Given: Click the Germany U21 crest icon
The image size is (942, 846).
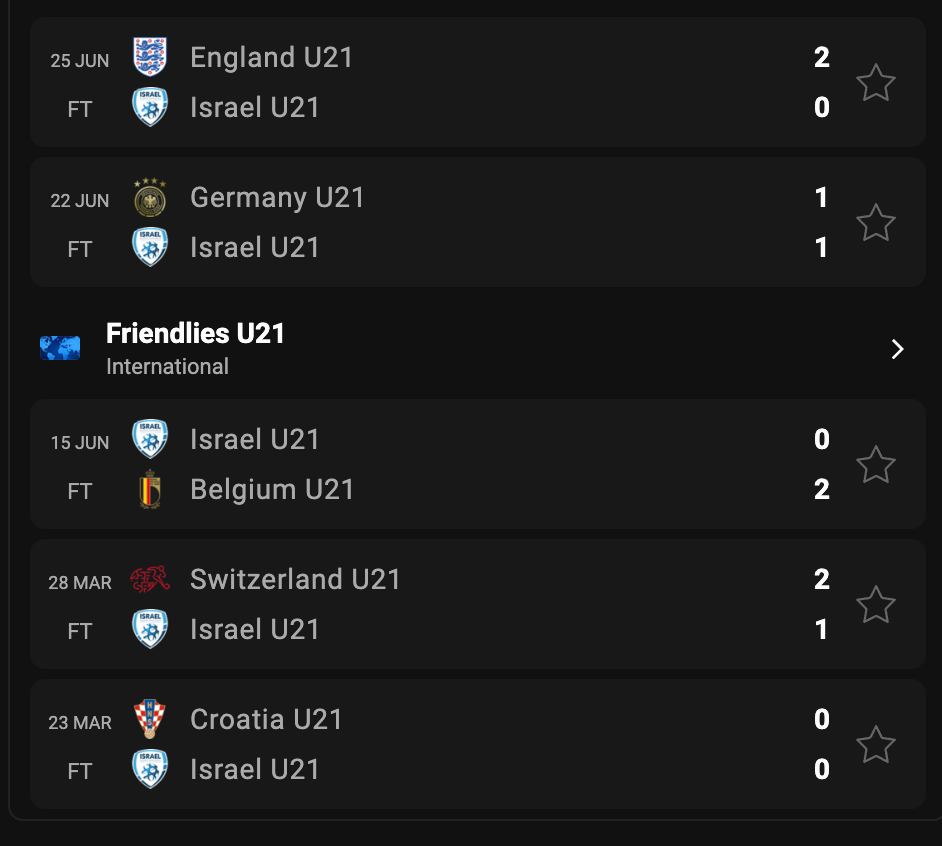Looking at the screenshot, I should [x=150, y=198].
